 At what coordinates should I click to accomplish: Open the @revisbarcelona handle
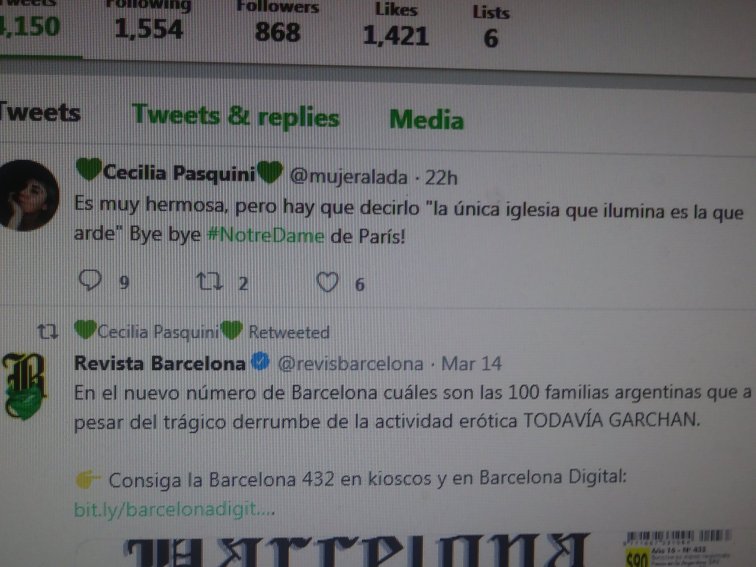pos(351,364)
